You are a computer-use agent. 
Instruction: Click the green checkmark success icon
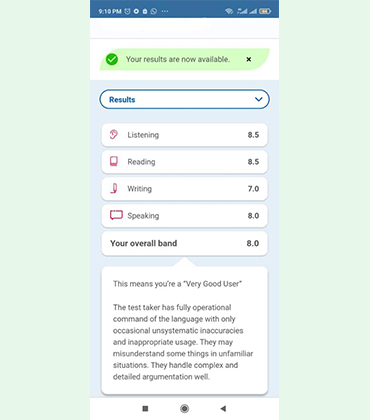(x=112, y=60)
